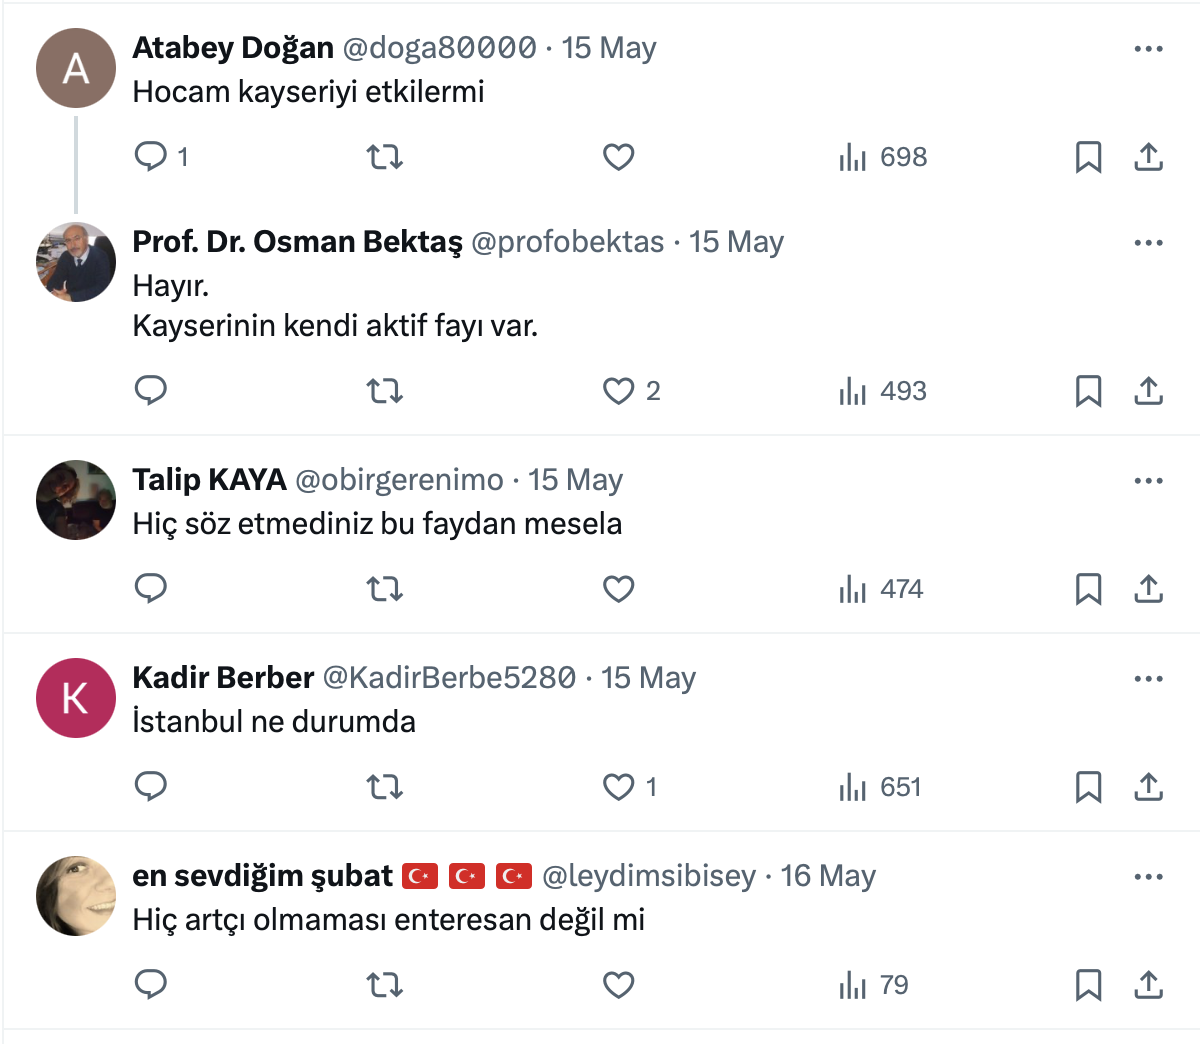
Task: Like Prof. Dr. Osman Bektaş's reply
Action: pyautogui.click(x=619, y=391)
